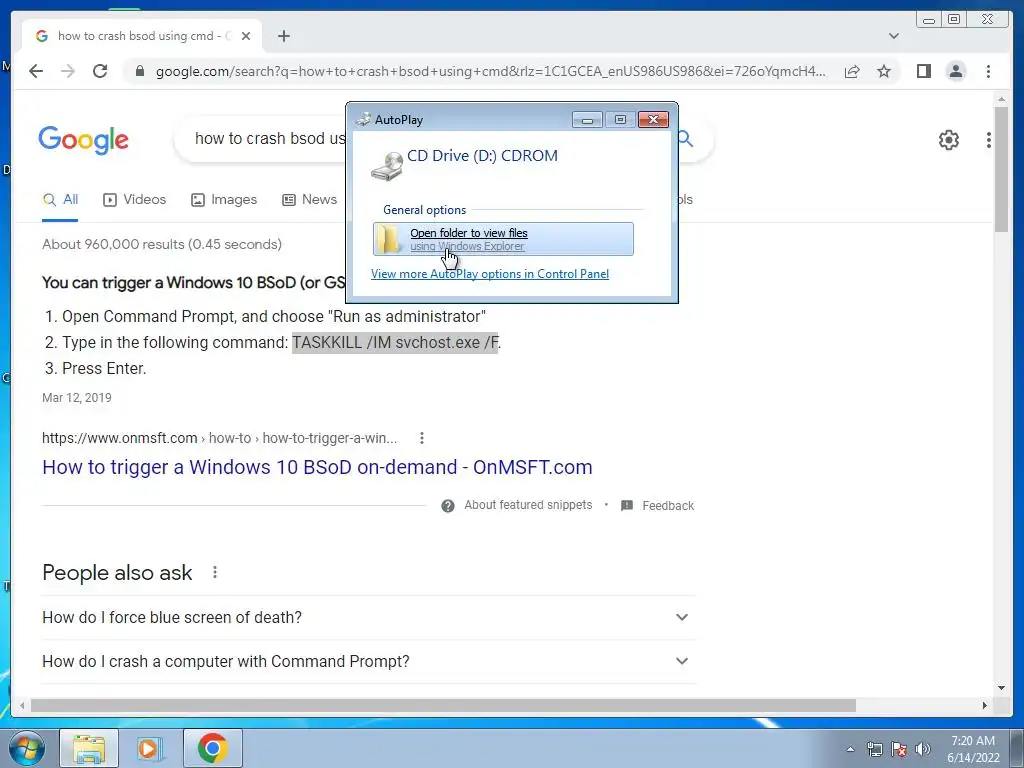Screen dimensions: 1024x768
Task: Switch to the Images tab
Action: [224, 200]
